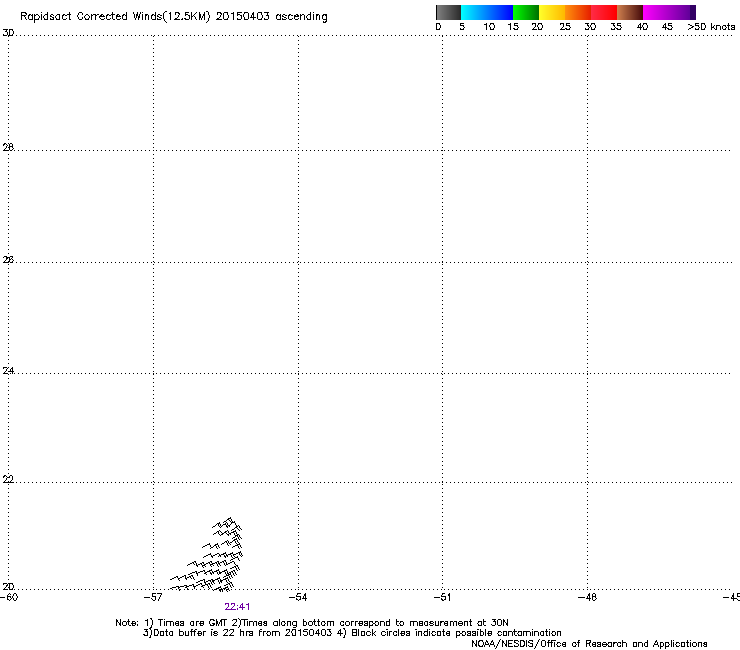
Task: Click the latitude label 20
Action: coord(8,586)
